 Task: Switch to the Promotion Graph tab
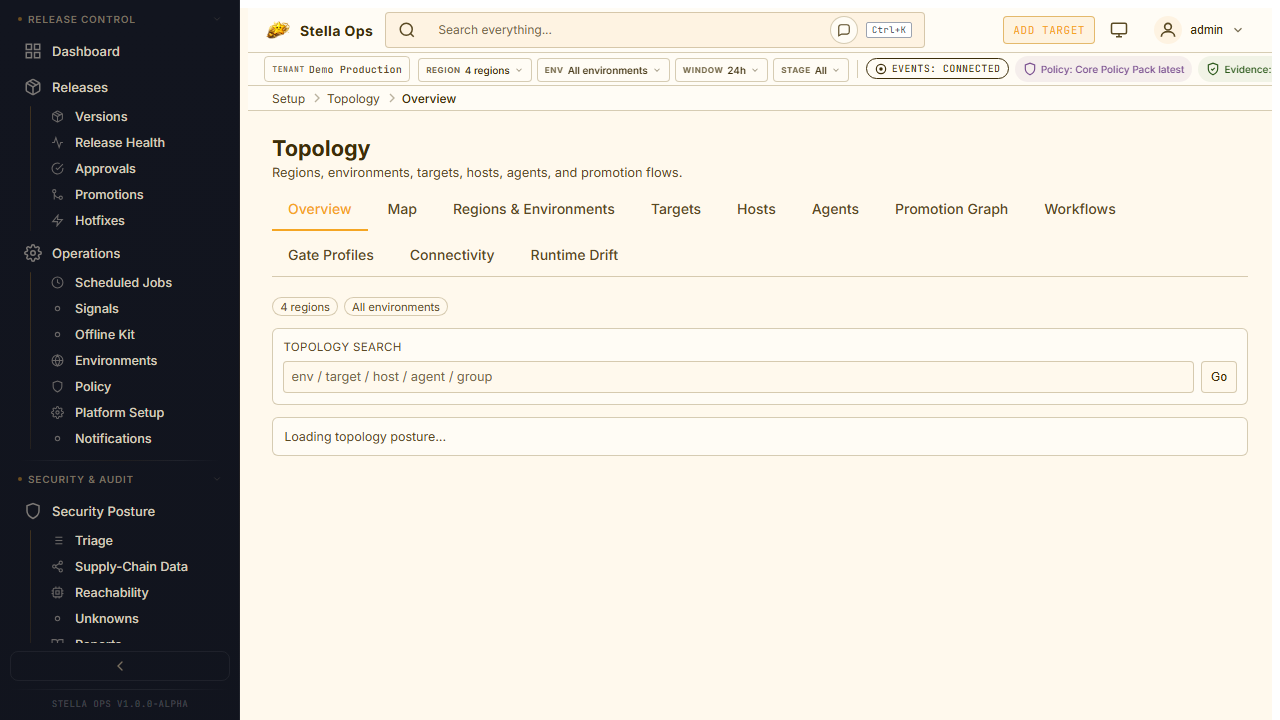point(951,209)
